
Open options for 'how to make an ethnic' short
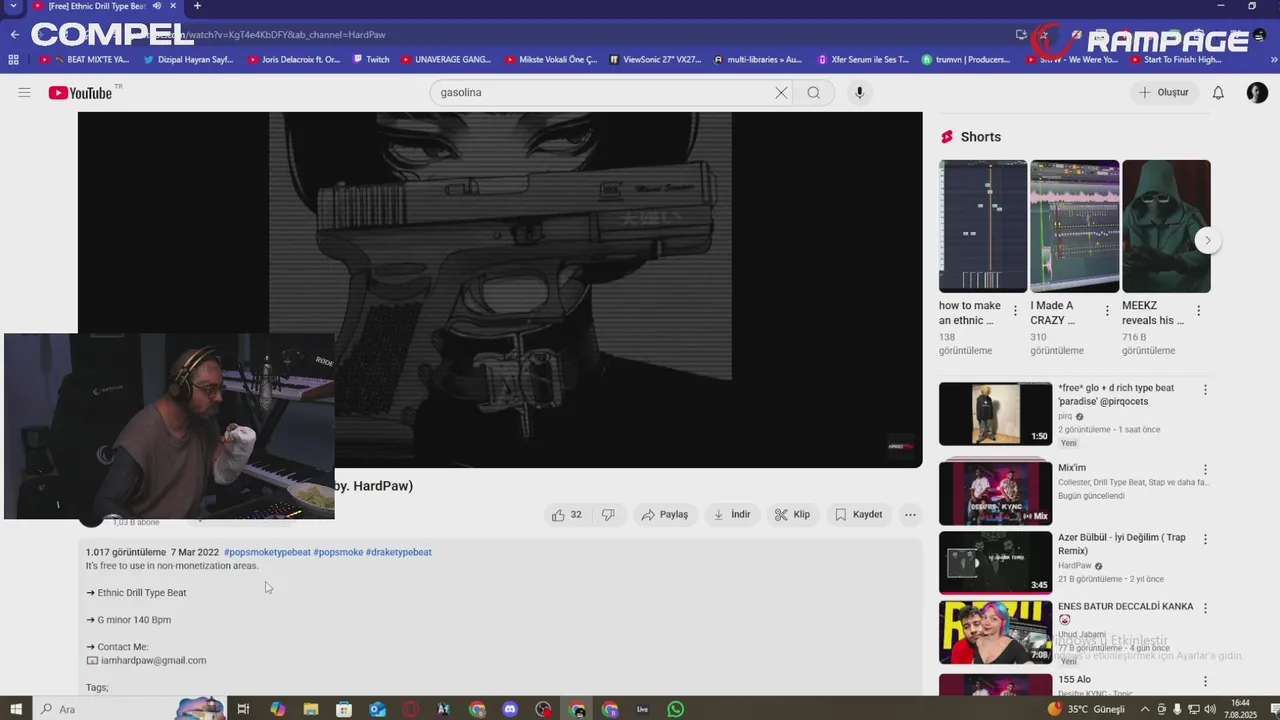(1015, 311)
